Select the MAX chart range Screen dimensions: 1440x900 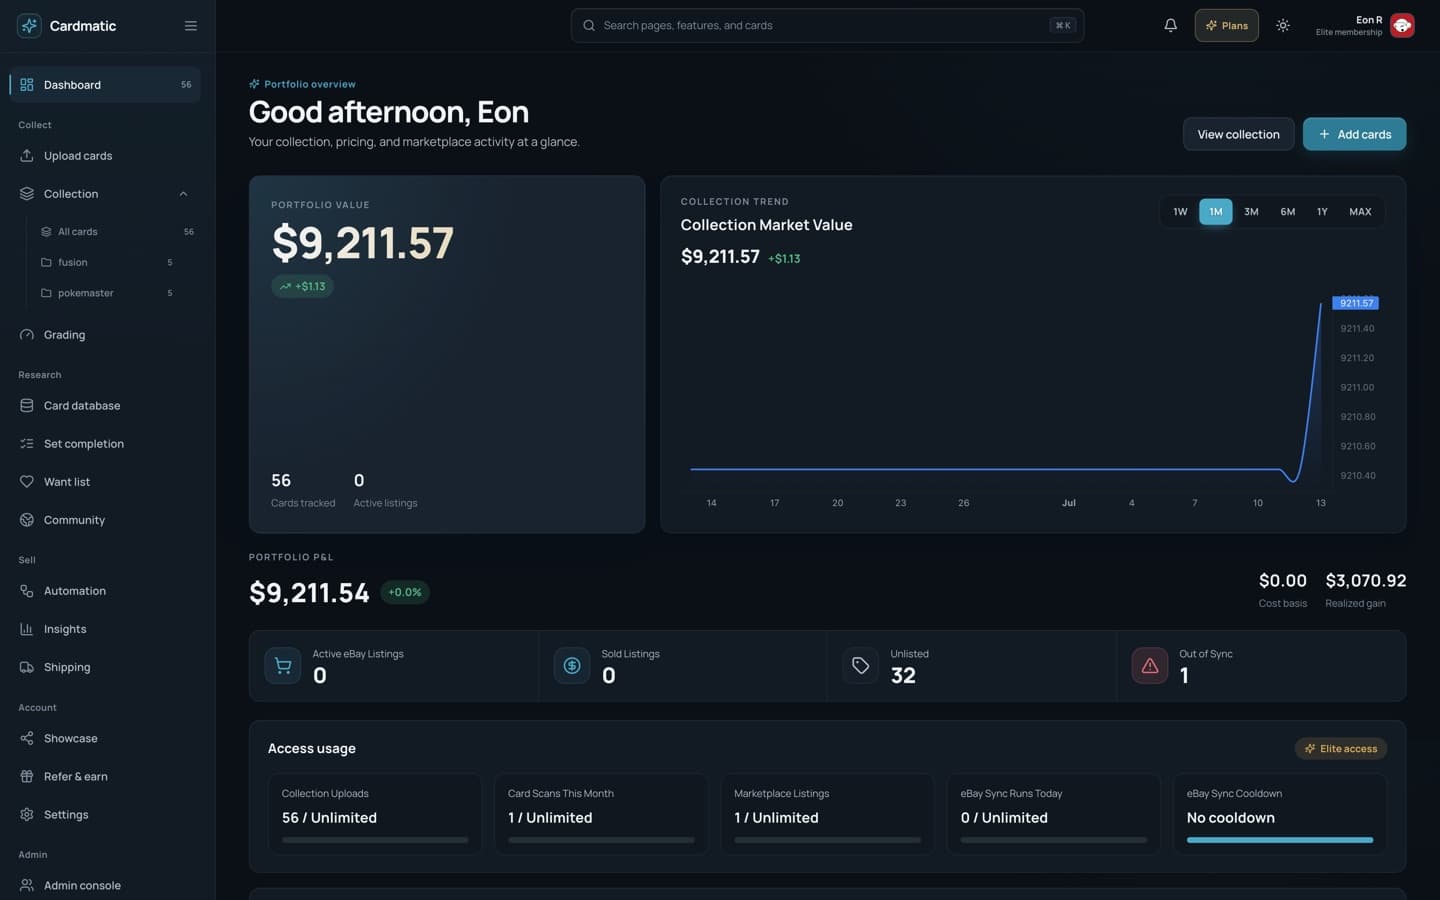point(1360,212)
